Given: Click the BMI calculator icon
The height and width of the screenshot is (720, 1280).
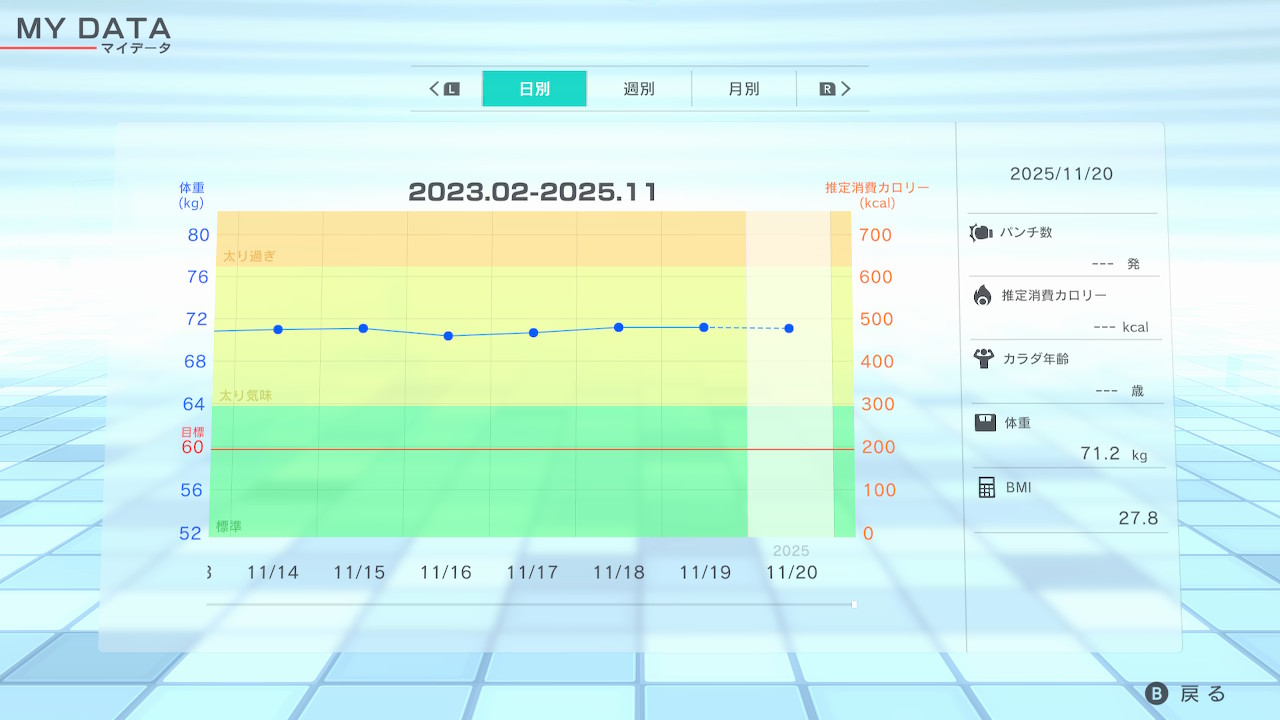Looking at the screenshot, I should pos(987,487).
